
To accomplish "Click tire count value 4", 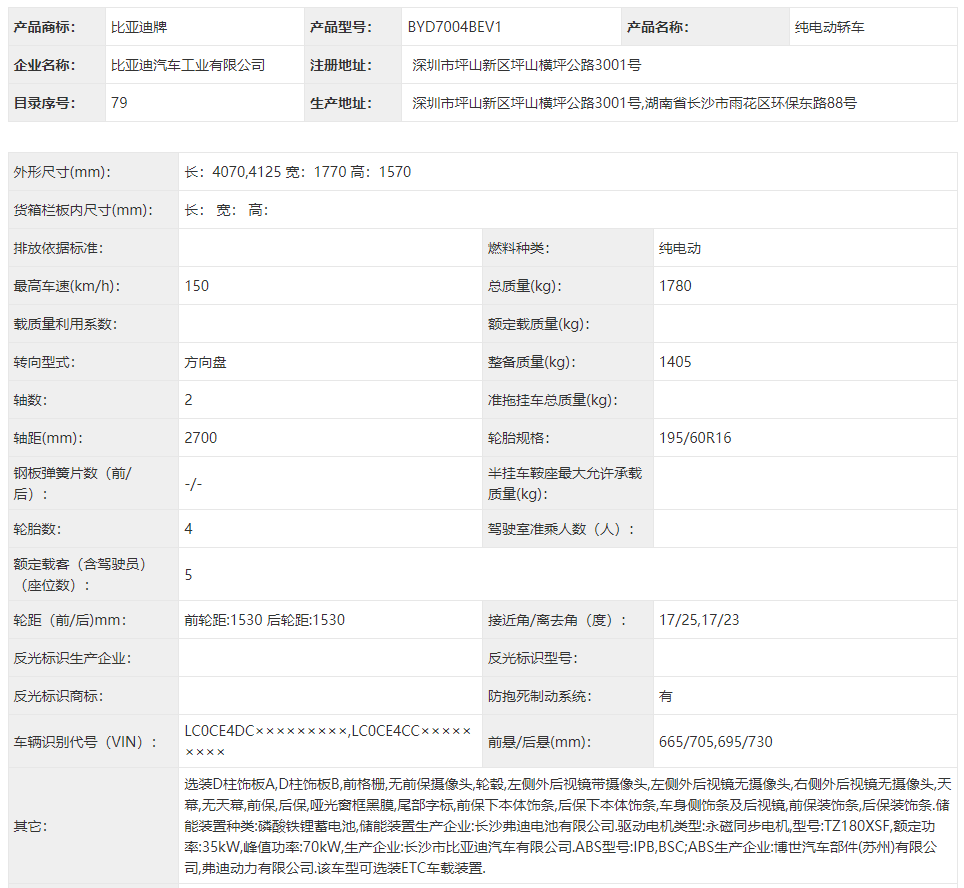I will pyautogui.click(x=189, y=529).
